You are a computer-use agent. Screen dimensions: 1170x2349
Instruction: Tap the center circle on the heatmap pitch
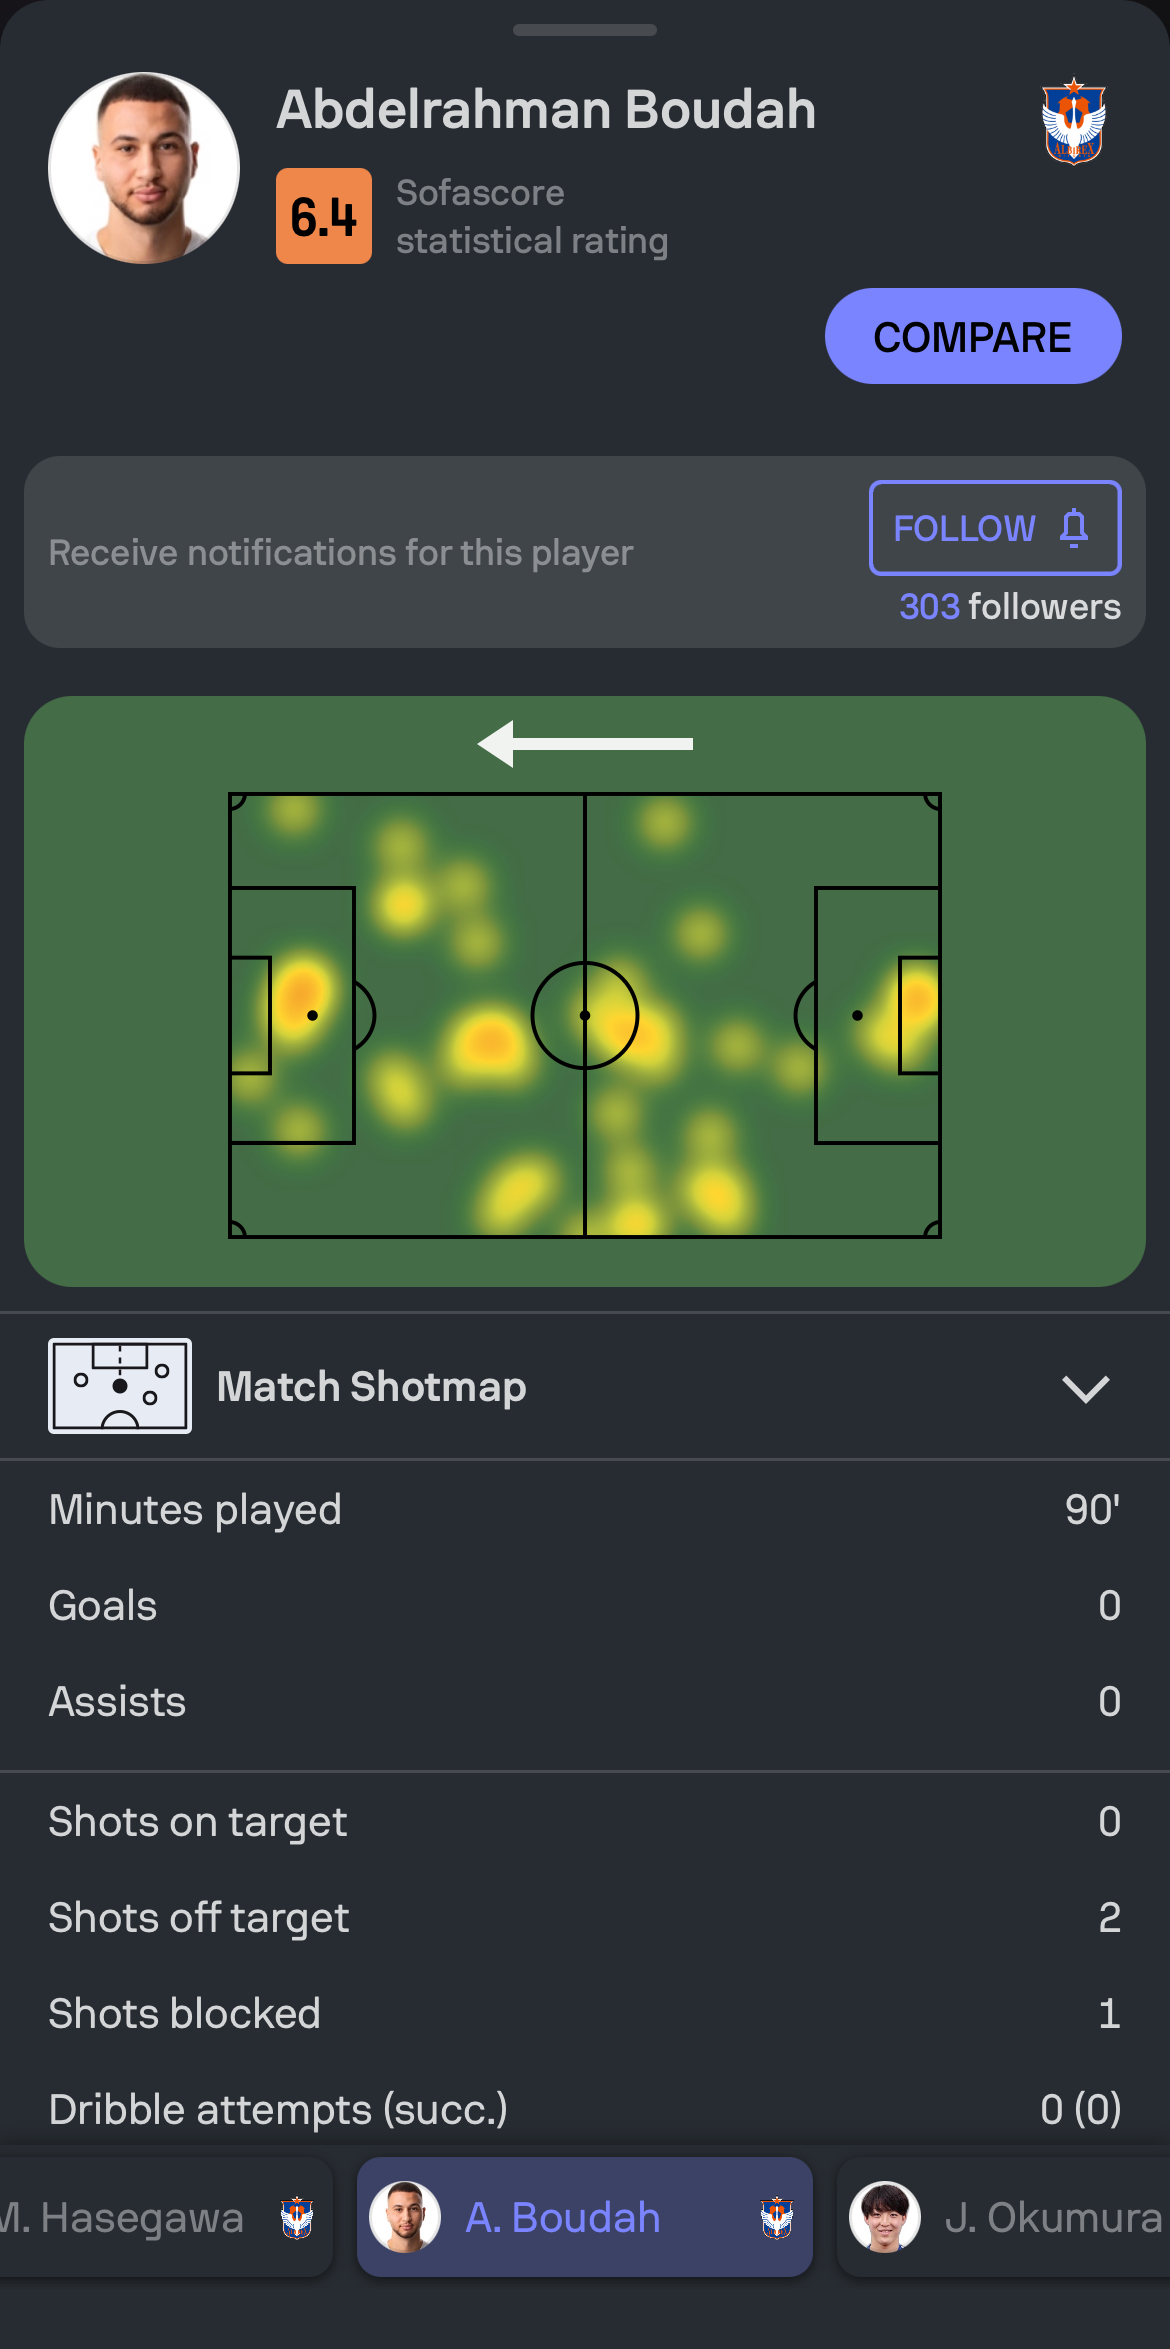(x=585, y=1015)
